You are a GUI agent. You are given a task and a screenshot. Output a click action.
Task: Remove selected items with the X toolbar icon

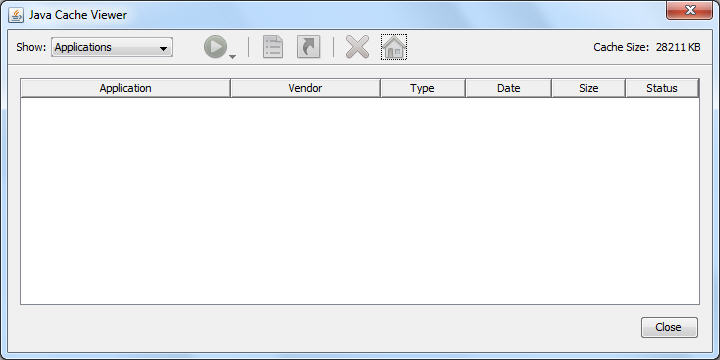[x=357, y=47]
